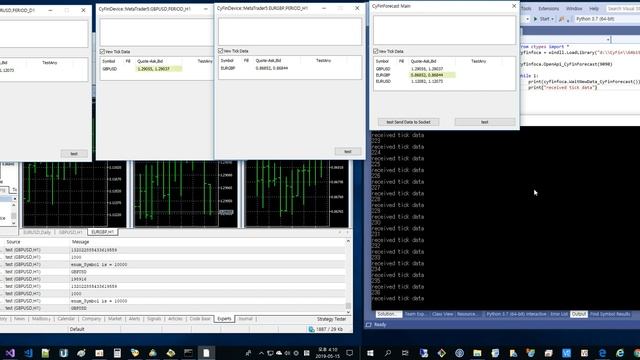Open the notification center icon
Screen dimensions: 640x360
click(350, 353)
